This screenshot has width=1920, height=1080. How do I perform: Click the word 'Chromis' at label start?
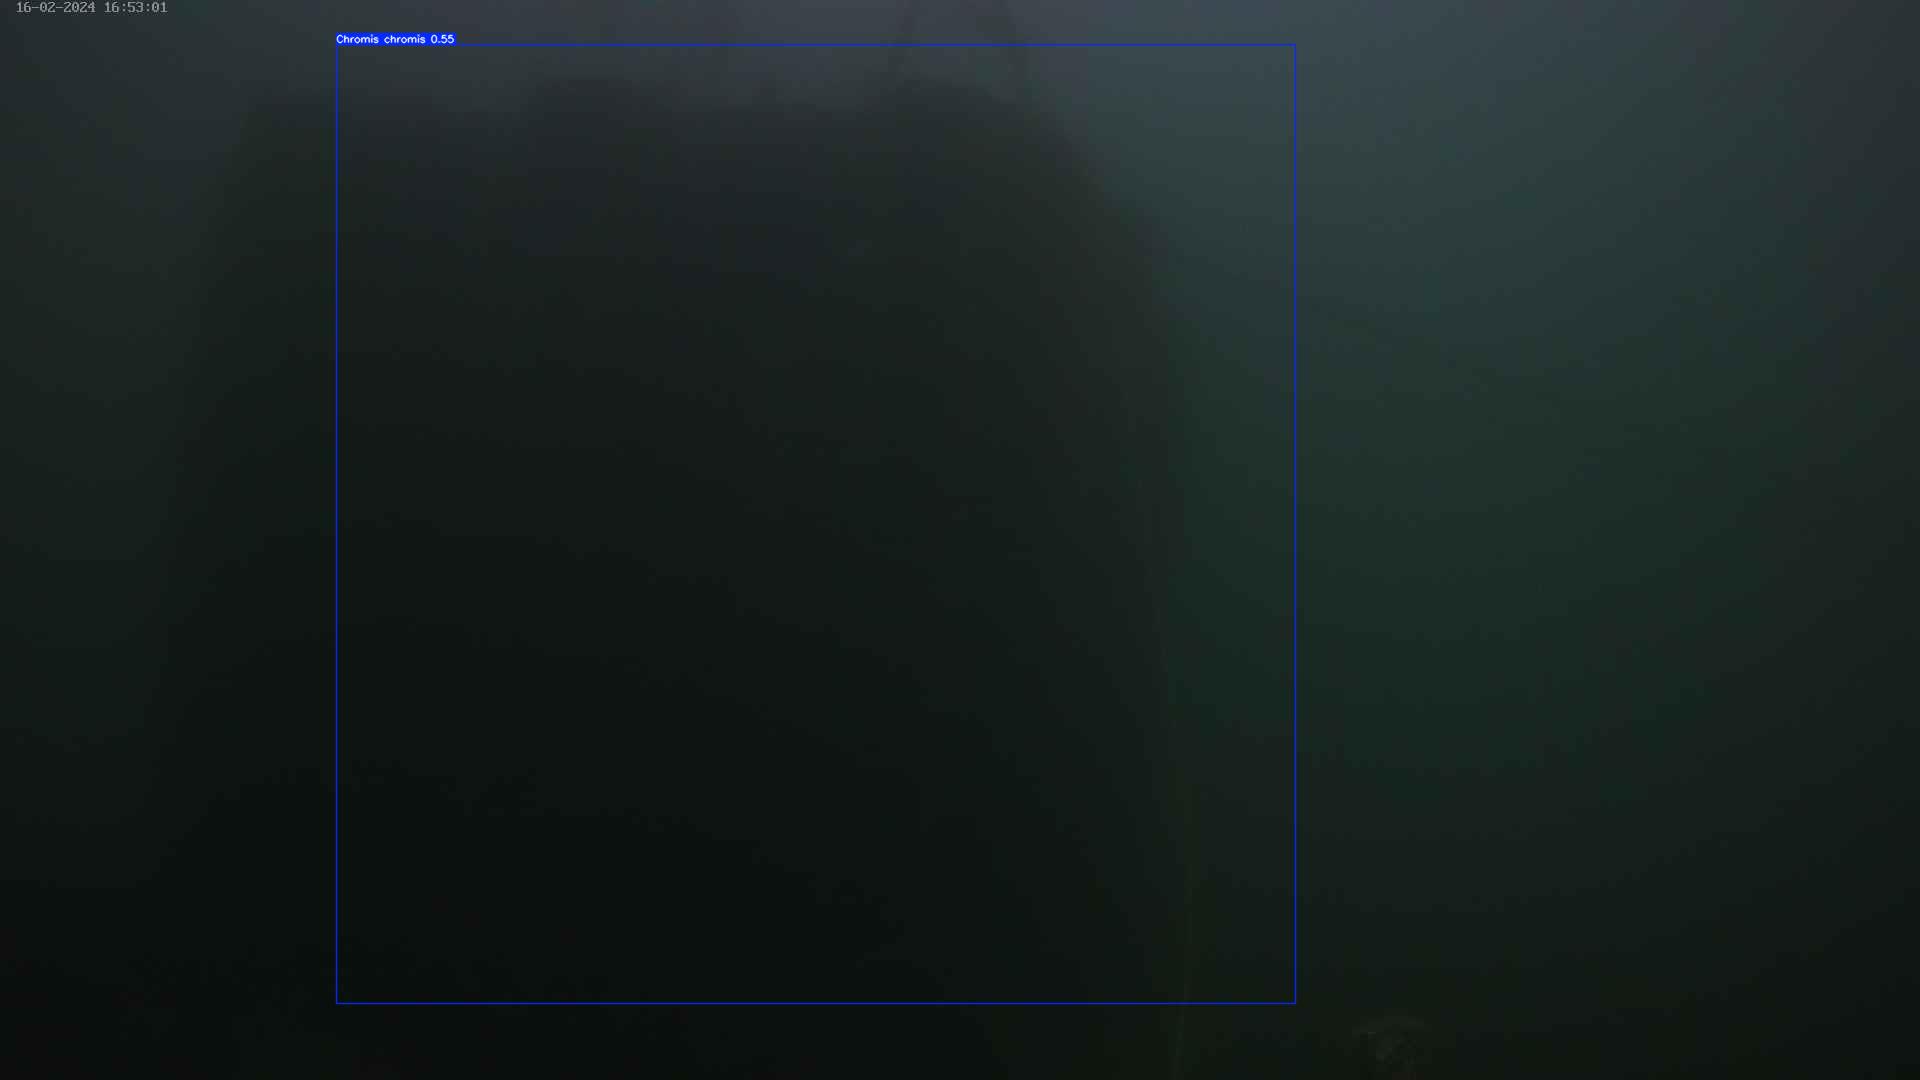[357, 39]
